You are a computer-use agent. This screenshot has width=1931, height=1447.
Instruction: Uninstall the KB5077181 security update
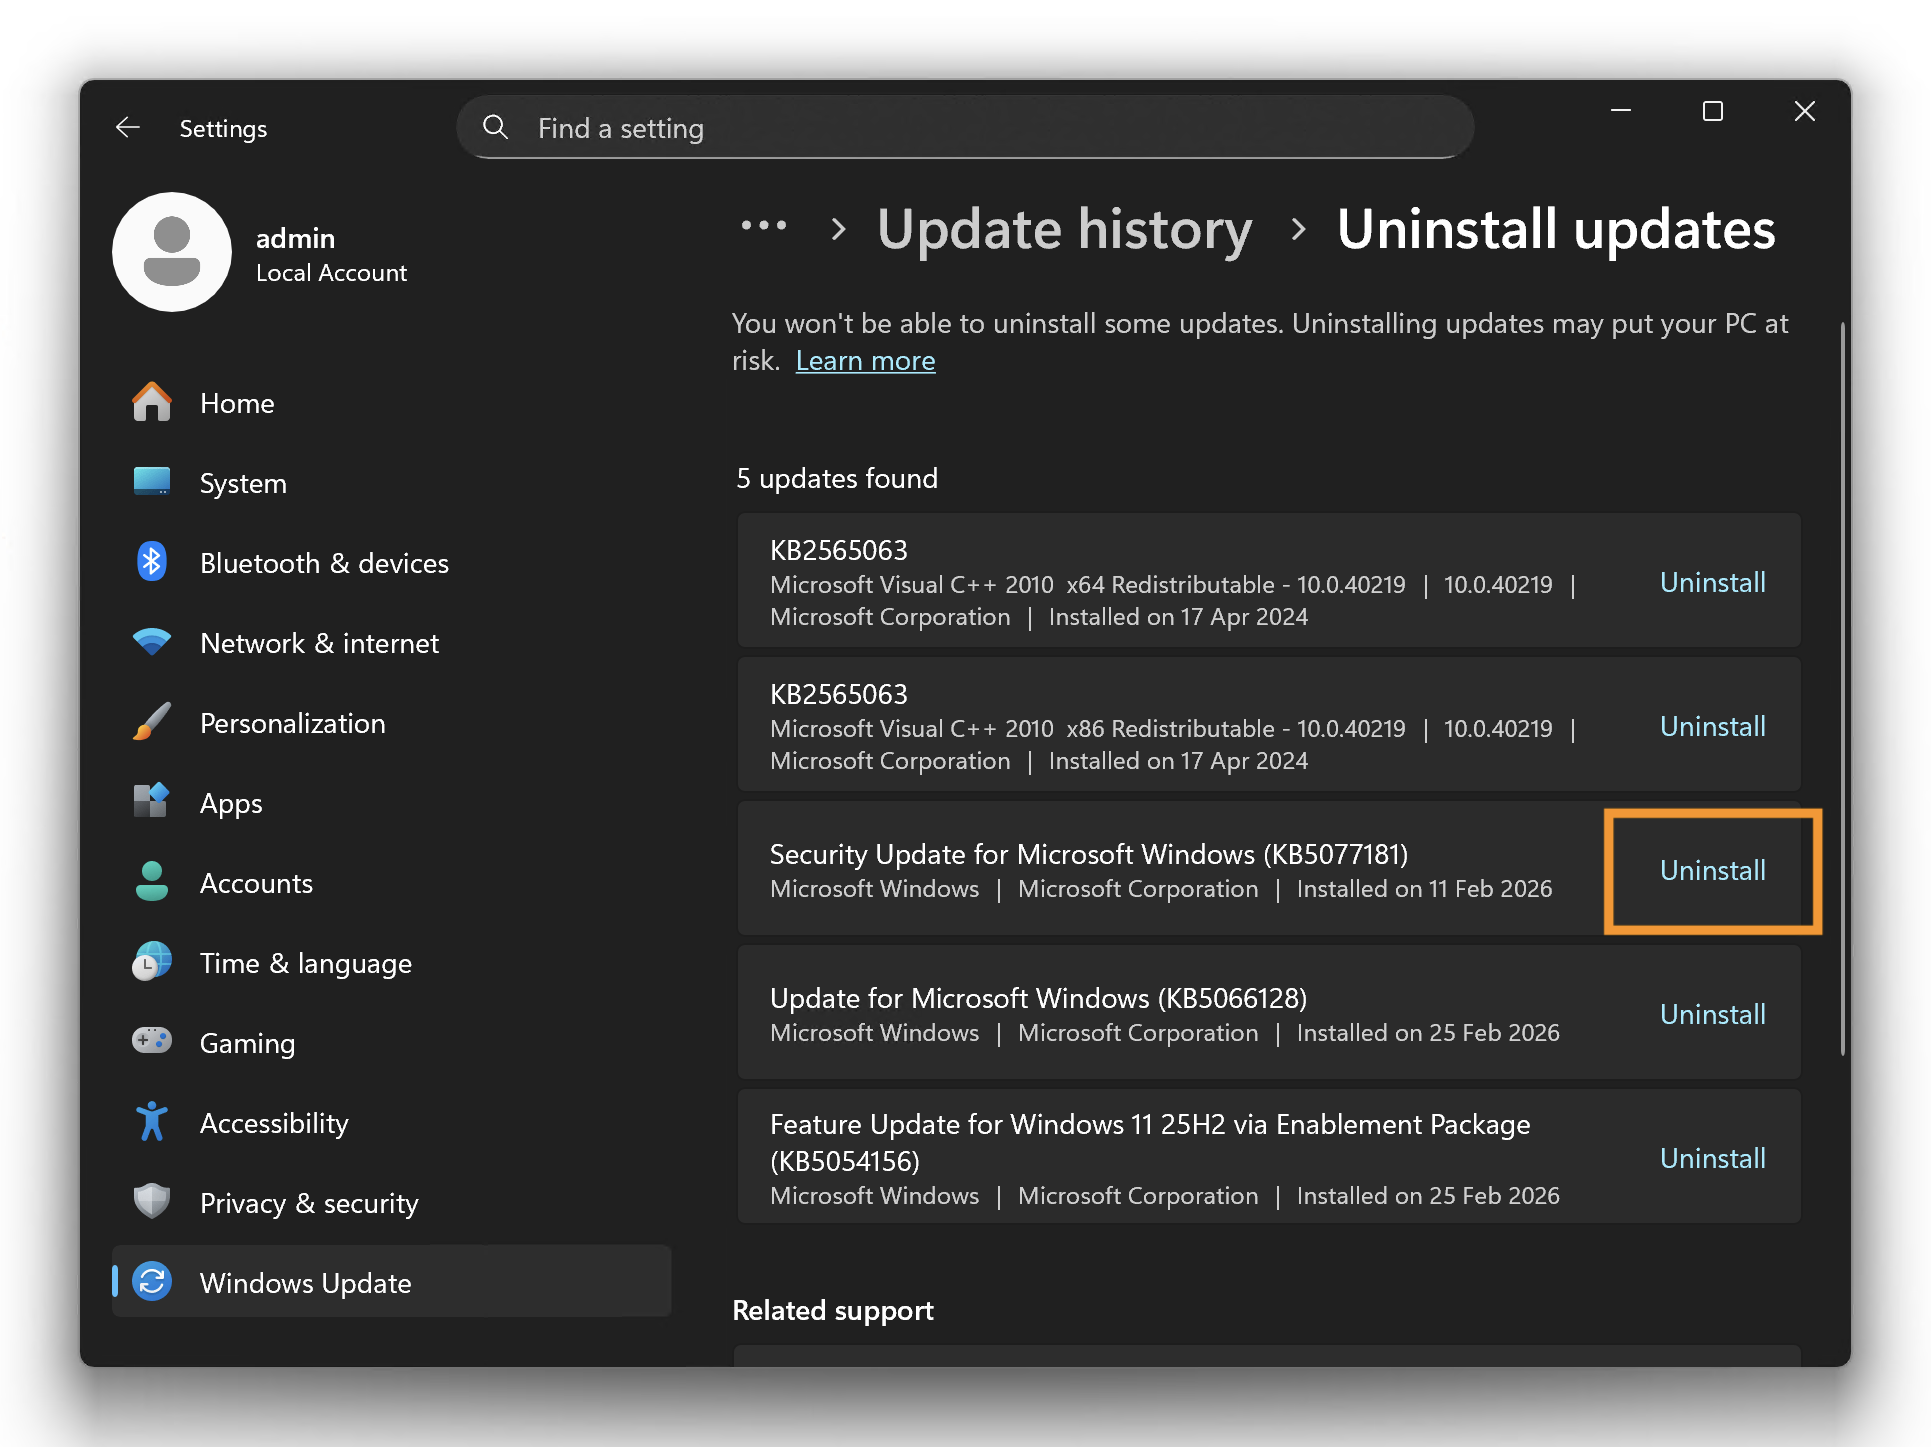click(1712, 870)
